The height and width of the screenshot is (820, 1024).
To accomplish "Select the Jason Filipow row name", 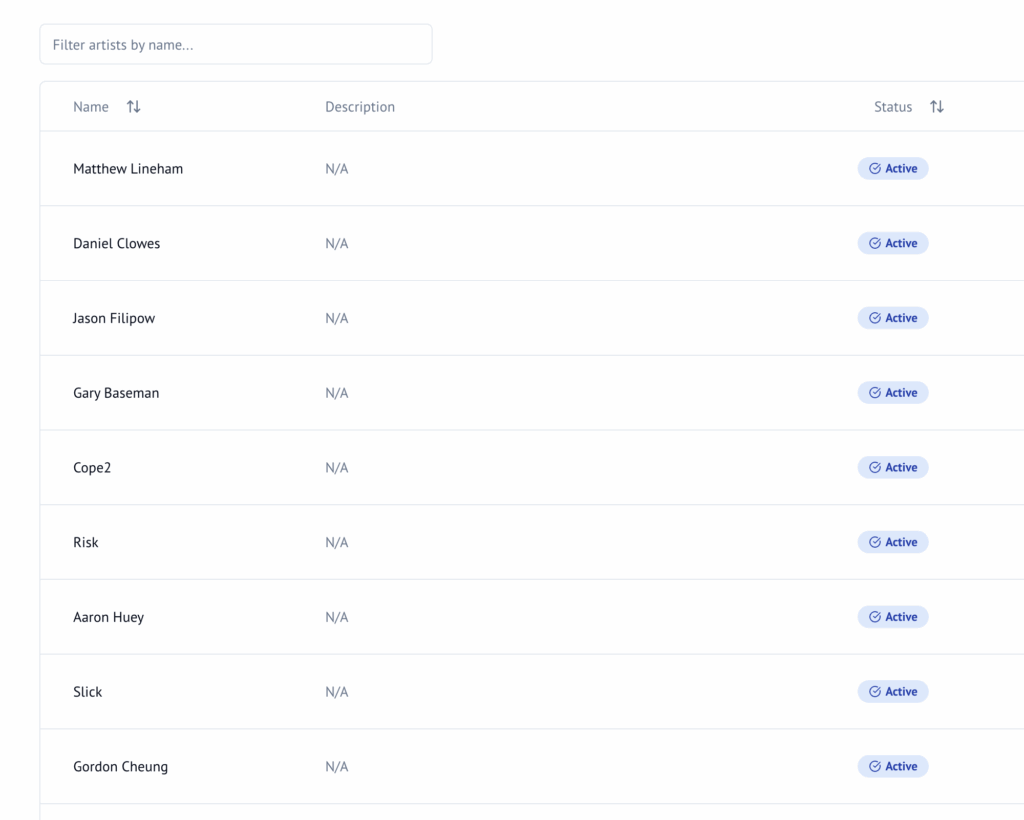I will tap(114, 318).
